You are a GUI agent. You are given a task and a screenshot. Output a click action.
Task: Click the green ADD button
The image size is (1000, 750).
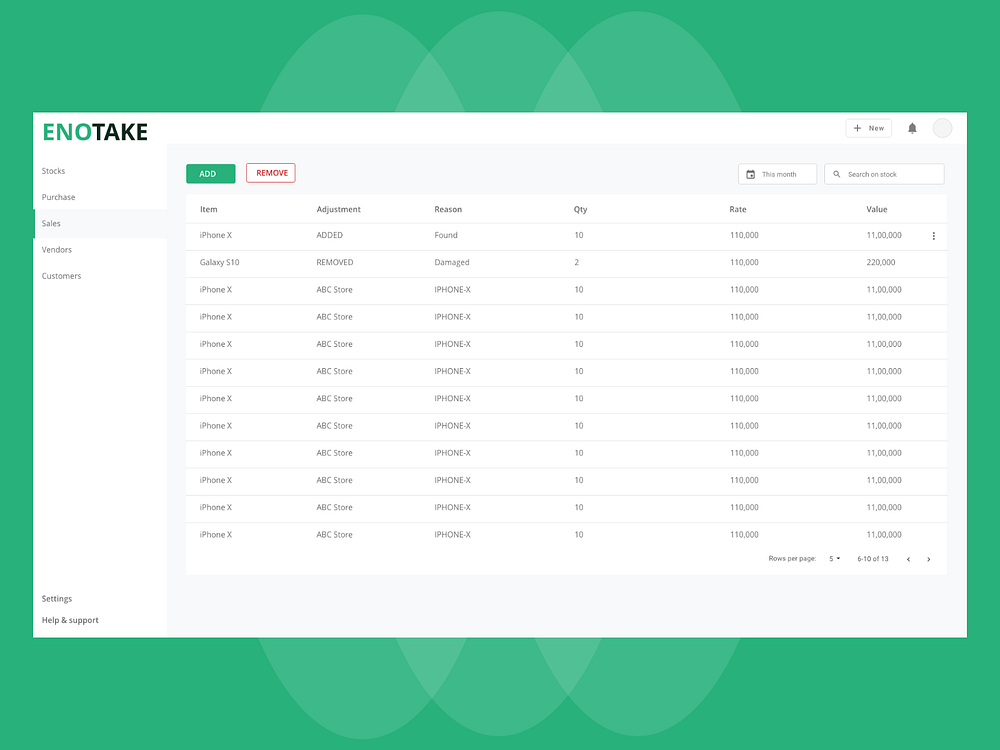(x=210, y=173)
